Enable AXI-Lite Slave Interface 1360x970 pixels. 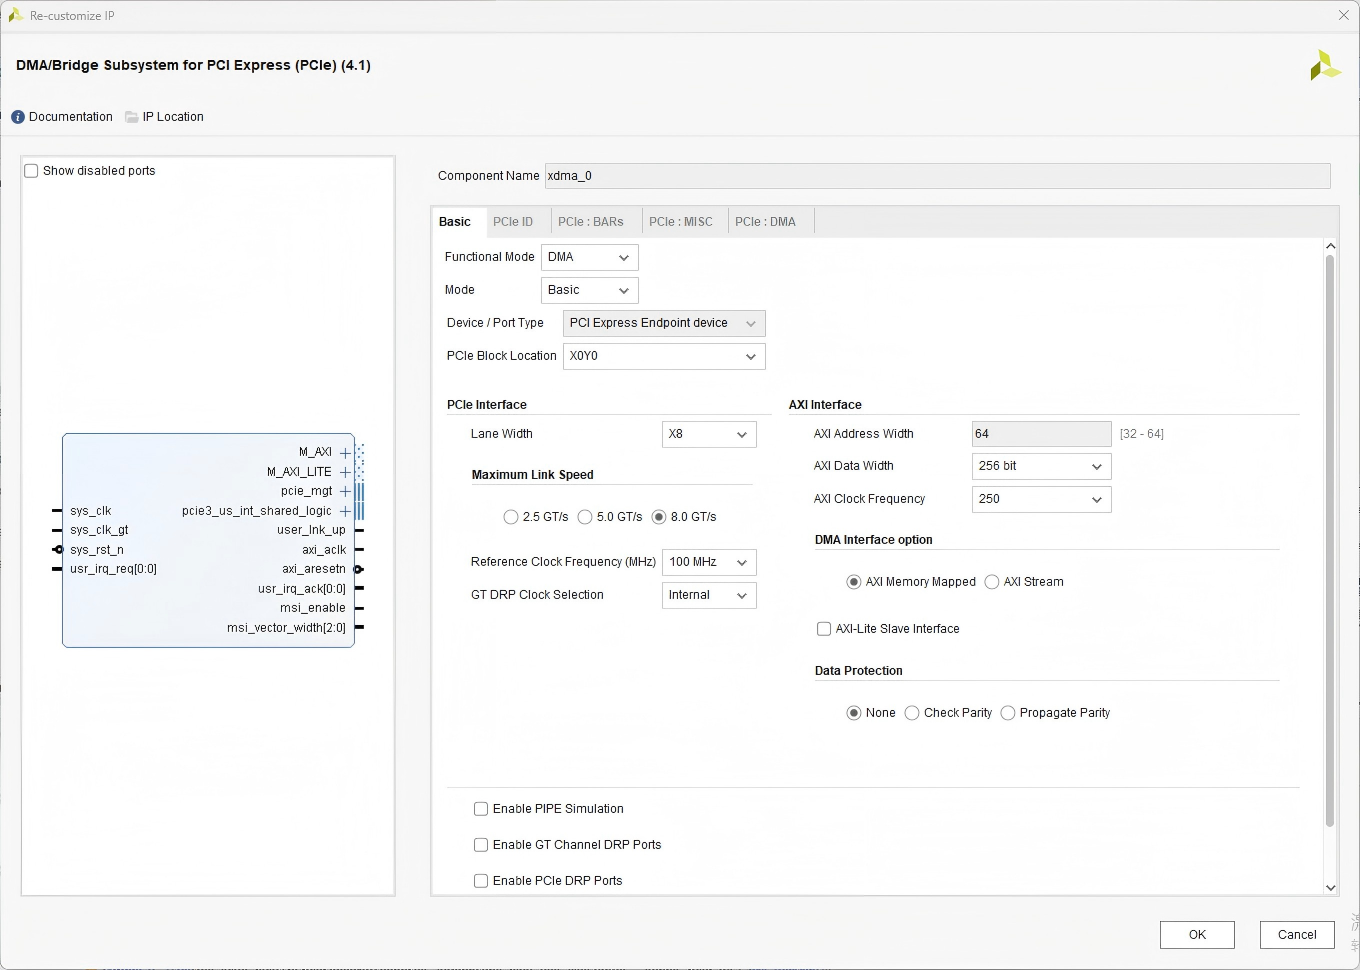[x=824, y=629]
